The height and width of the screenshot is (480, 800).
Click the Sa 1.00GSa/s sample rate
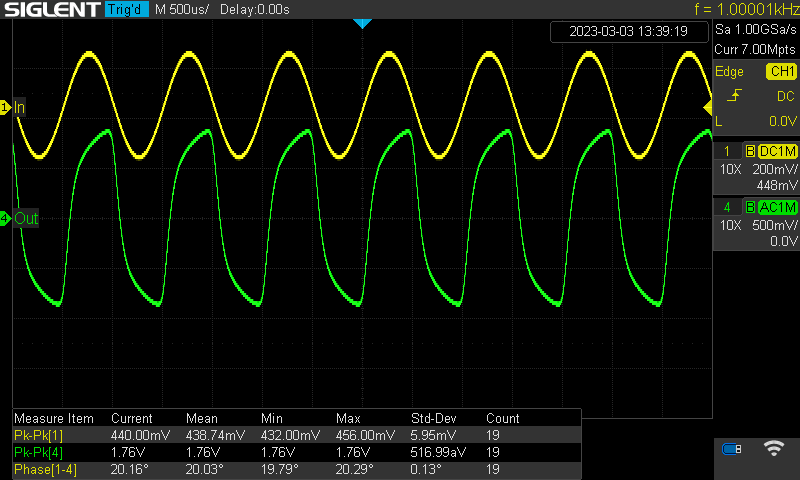click(755, 31)
